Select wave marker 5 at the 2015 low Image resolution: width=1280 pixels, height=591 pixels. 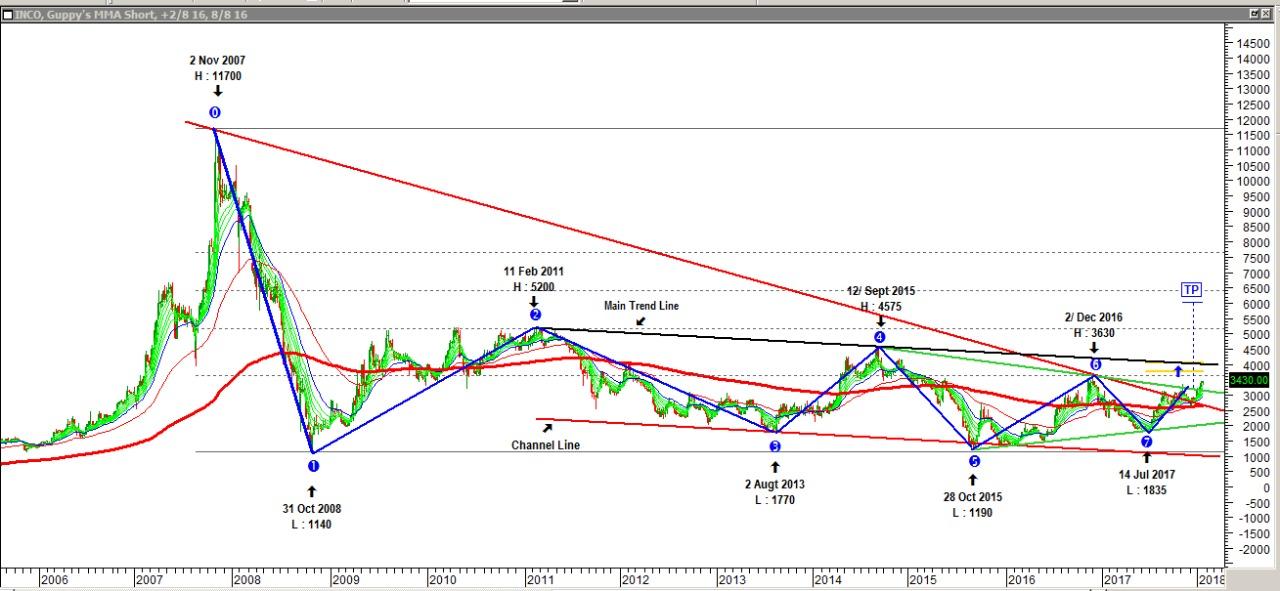click(x=974, y=461)
